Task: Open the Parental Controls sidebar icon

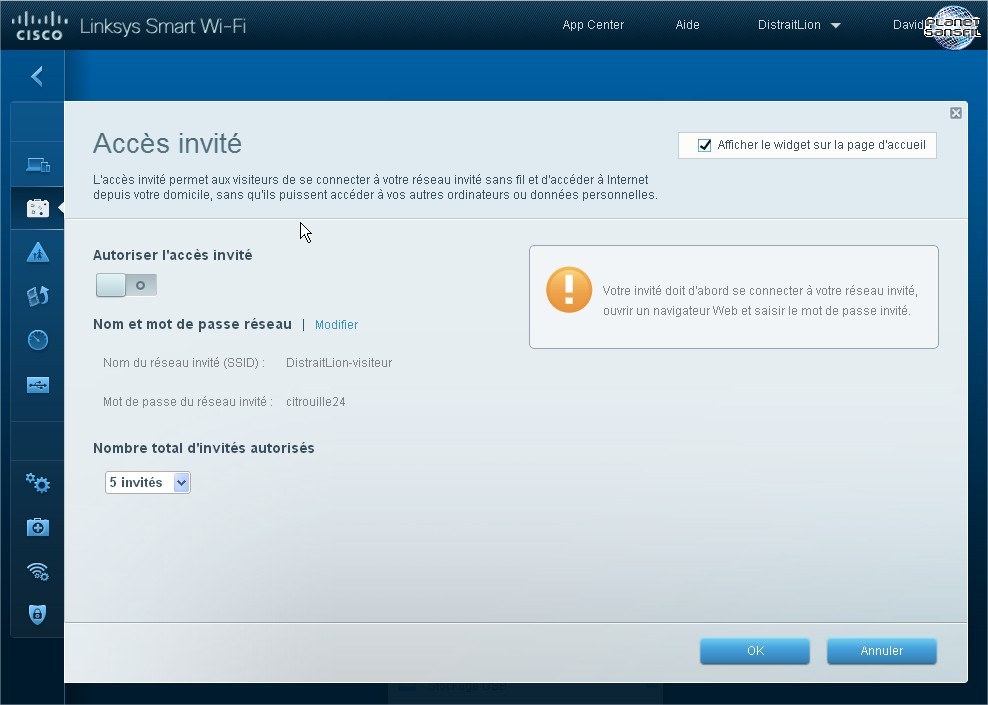Action: (x=38, y=252)
